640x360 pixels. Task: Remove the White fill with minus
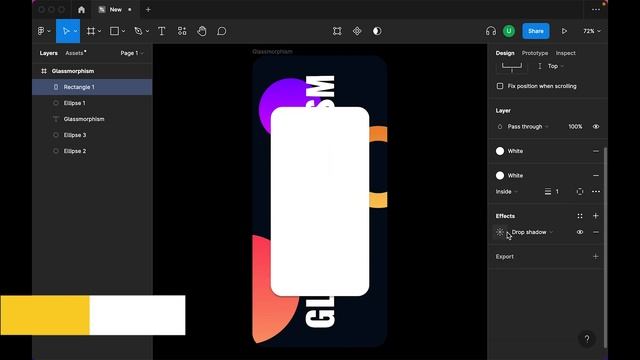coord(596,151)
